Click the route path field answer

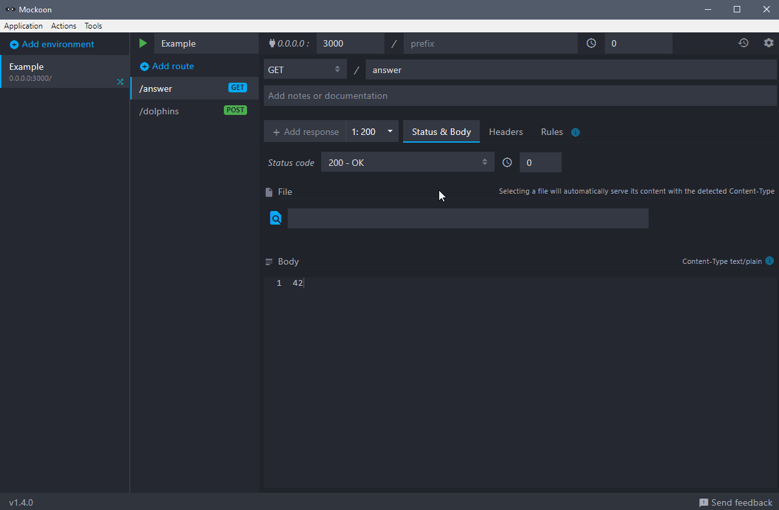click(571, 70)
